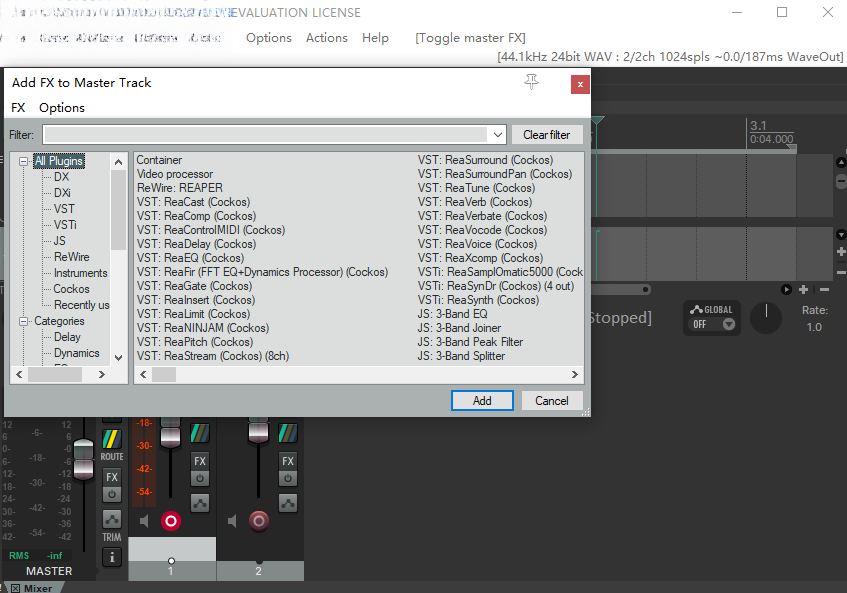
Task: Toggle master FX bypass power button
Action: [x=112, y=494]
